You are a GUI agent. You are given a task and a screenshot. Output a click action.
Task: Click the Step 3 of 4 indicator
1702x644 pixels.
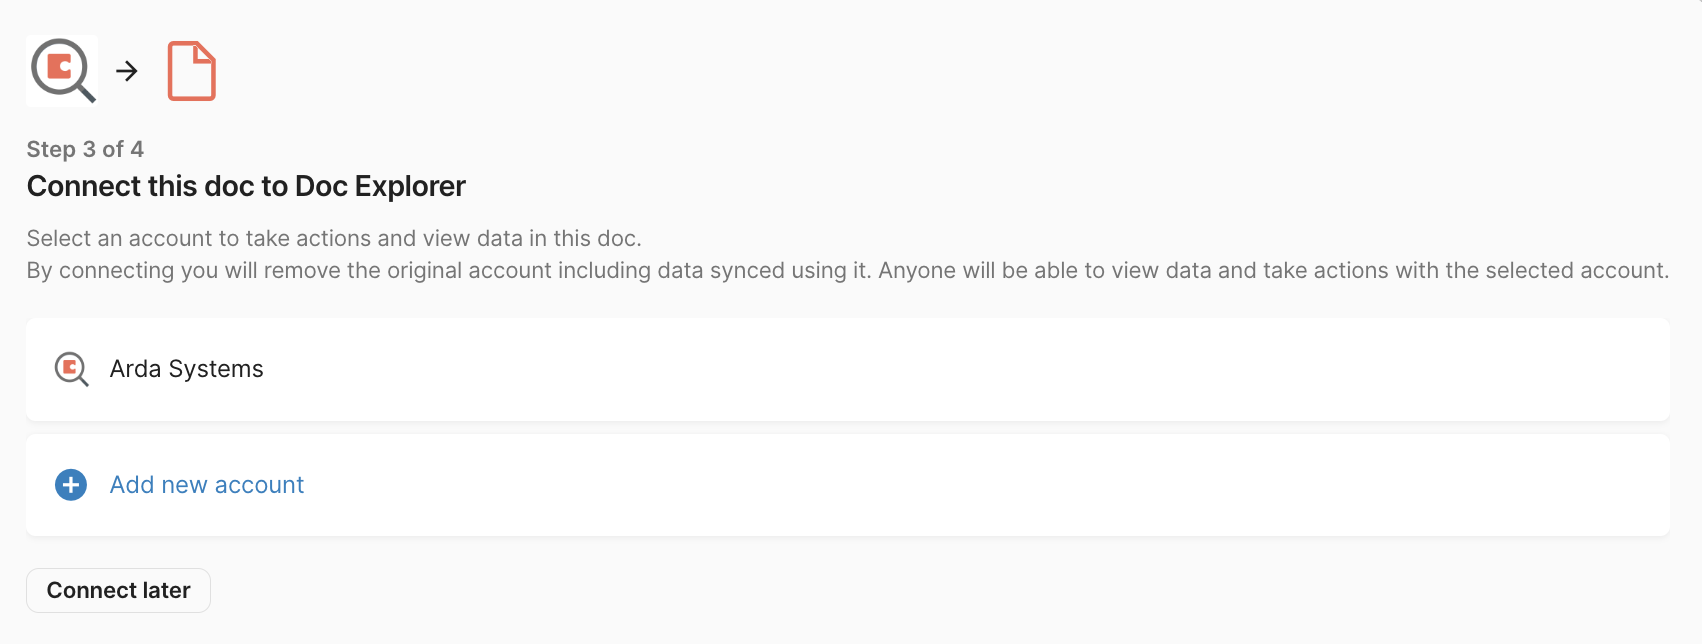[85, 149]
